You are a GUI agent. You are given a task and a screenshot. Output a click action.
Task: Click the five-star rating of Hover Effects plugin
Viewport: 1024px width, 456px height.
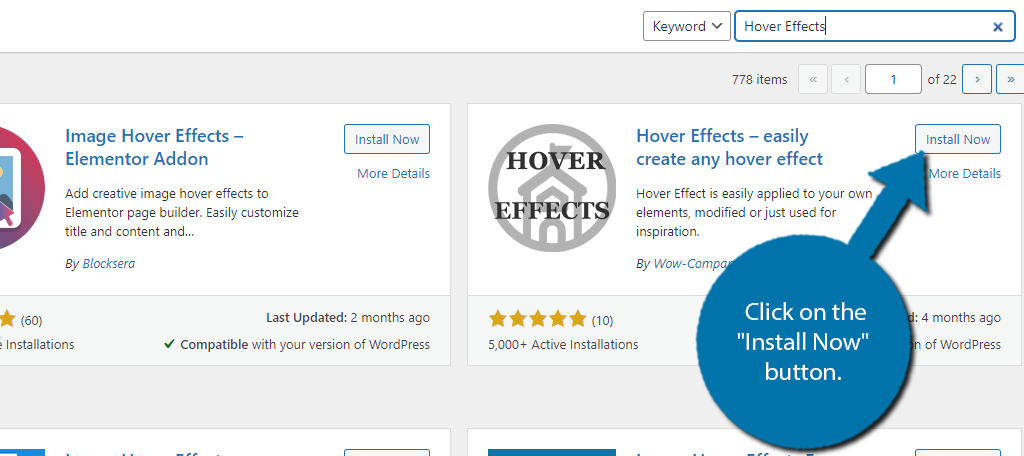coord(537,319)
